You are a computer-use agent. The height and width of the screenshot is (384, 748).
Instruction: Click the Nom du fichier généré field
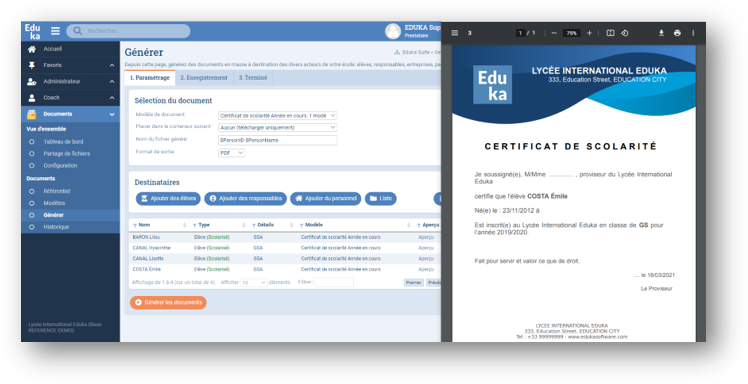coord(278,140)
